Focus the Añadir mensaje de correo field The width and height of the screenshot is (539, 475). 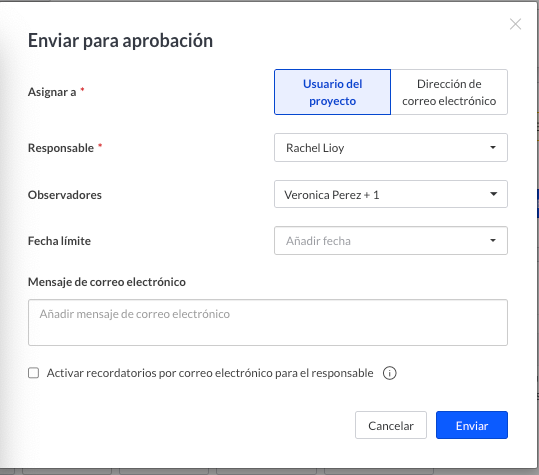coord(268,322)
